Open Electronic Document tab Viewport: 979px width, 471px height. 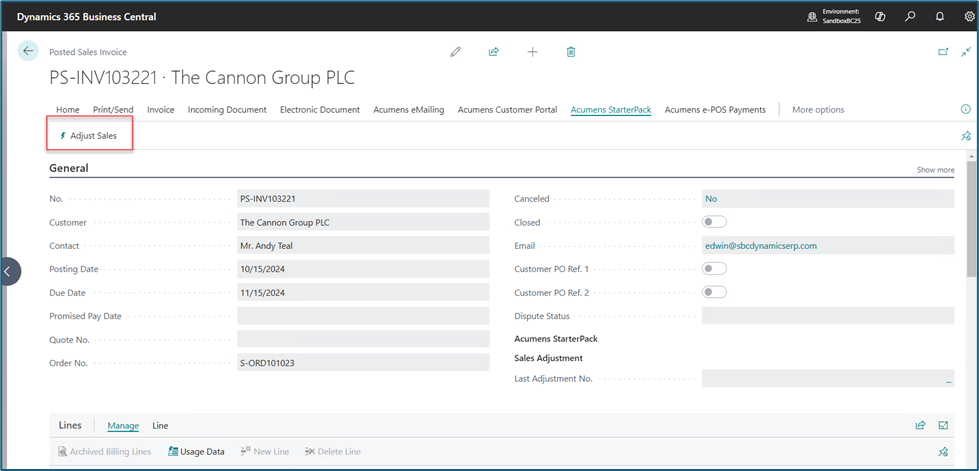pyautogui.click(x=320, y=109)
